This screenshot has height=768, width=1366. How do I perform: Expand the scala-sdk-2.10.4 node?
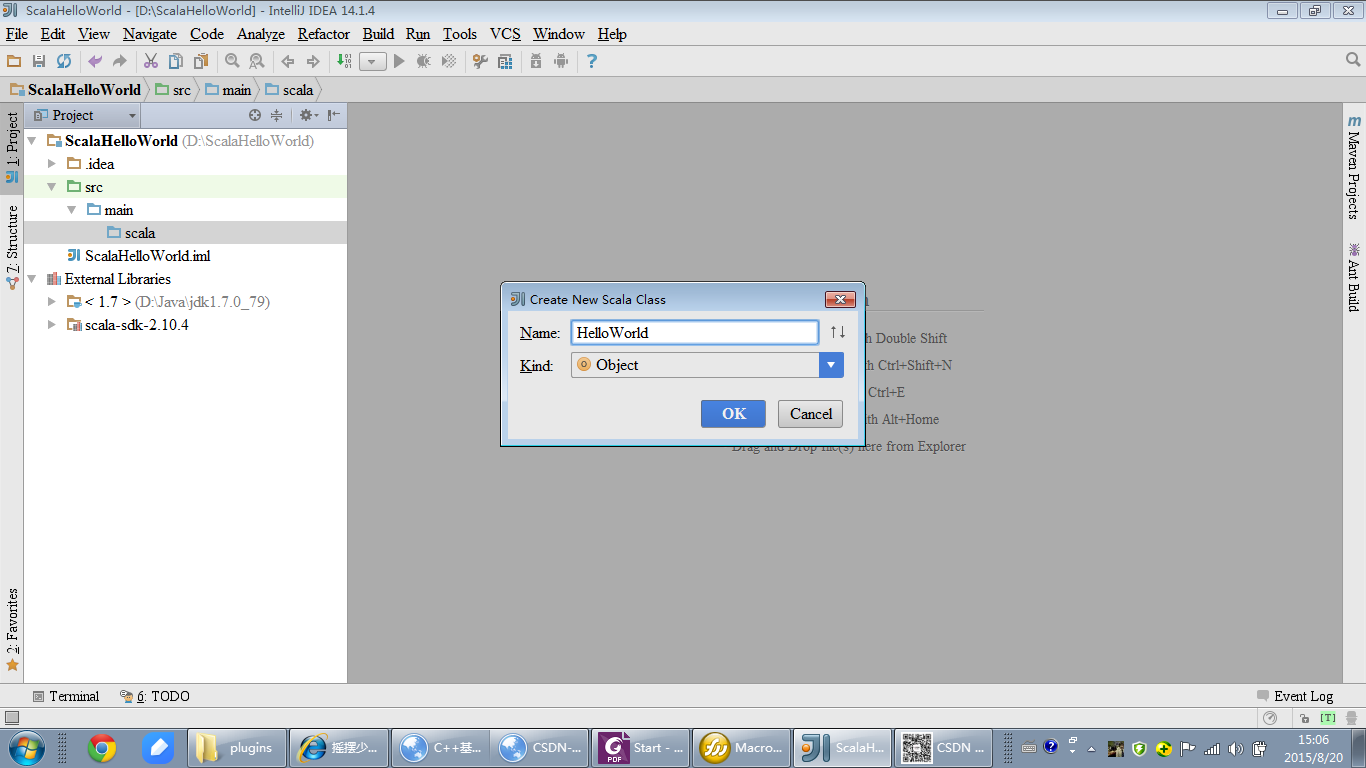pos(52,325)
